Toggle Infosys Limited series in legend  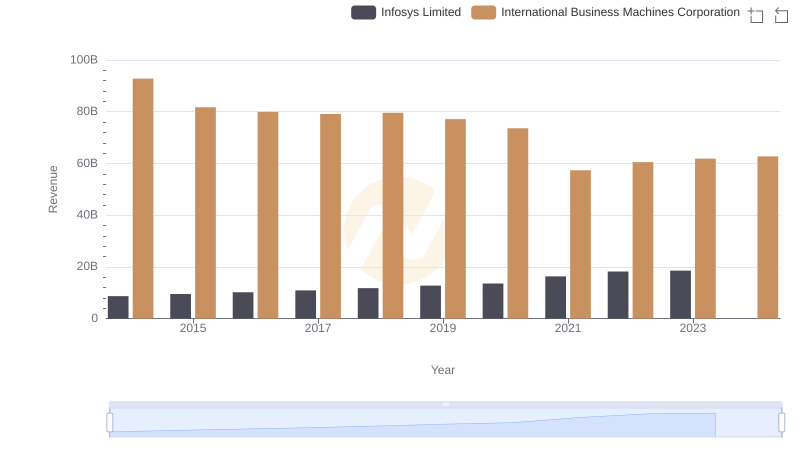click(x=406, y=12)
